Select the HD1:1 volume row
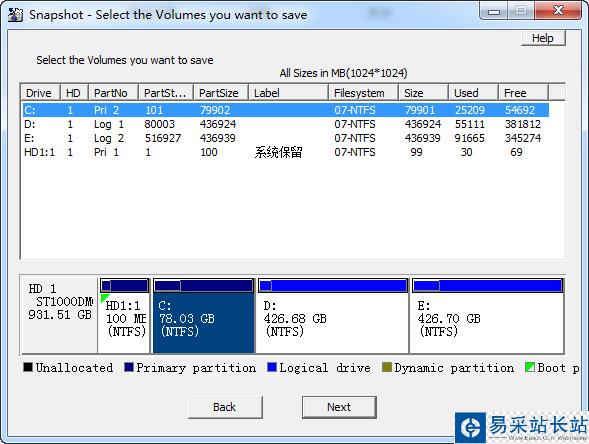Image resolution: width=589 pixels, height=444 pixels. pyautogui.click(x=285, y=152)
